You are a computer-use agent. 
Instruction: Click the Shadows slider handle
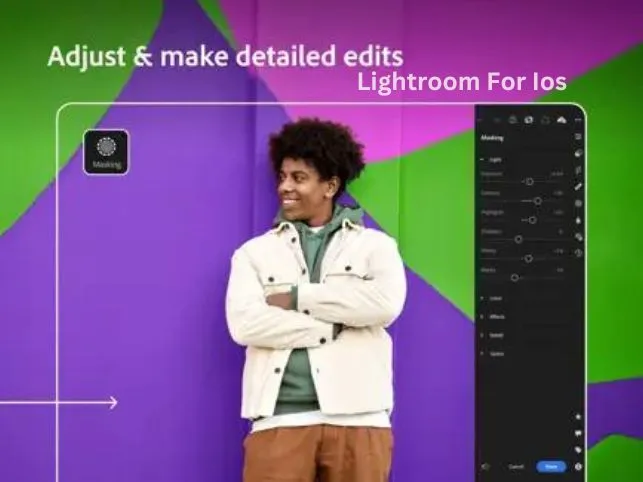click(518, 239)
